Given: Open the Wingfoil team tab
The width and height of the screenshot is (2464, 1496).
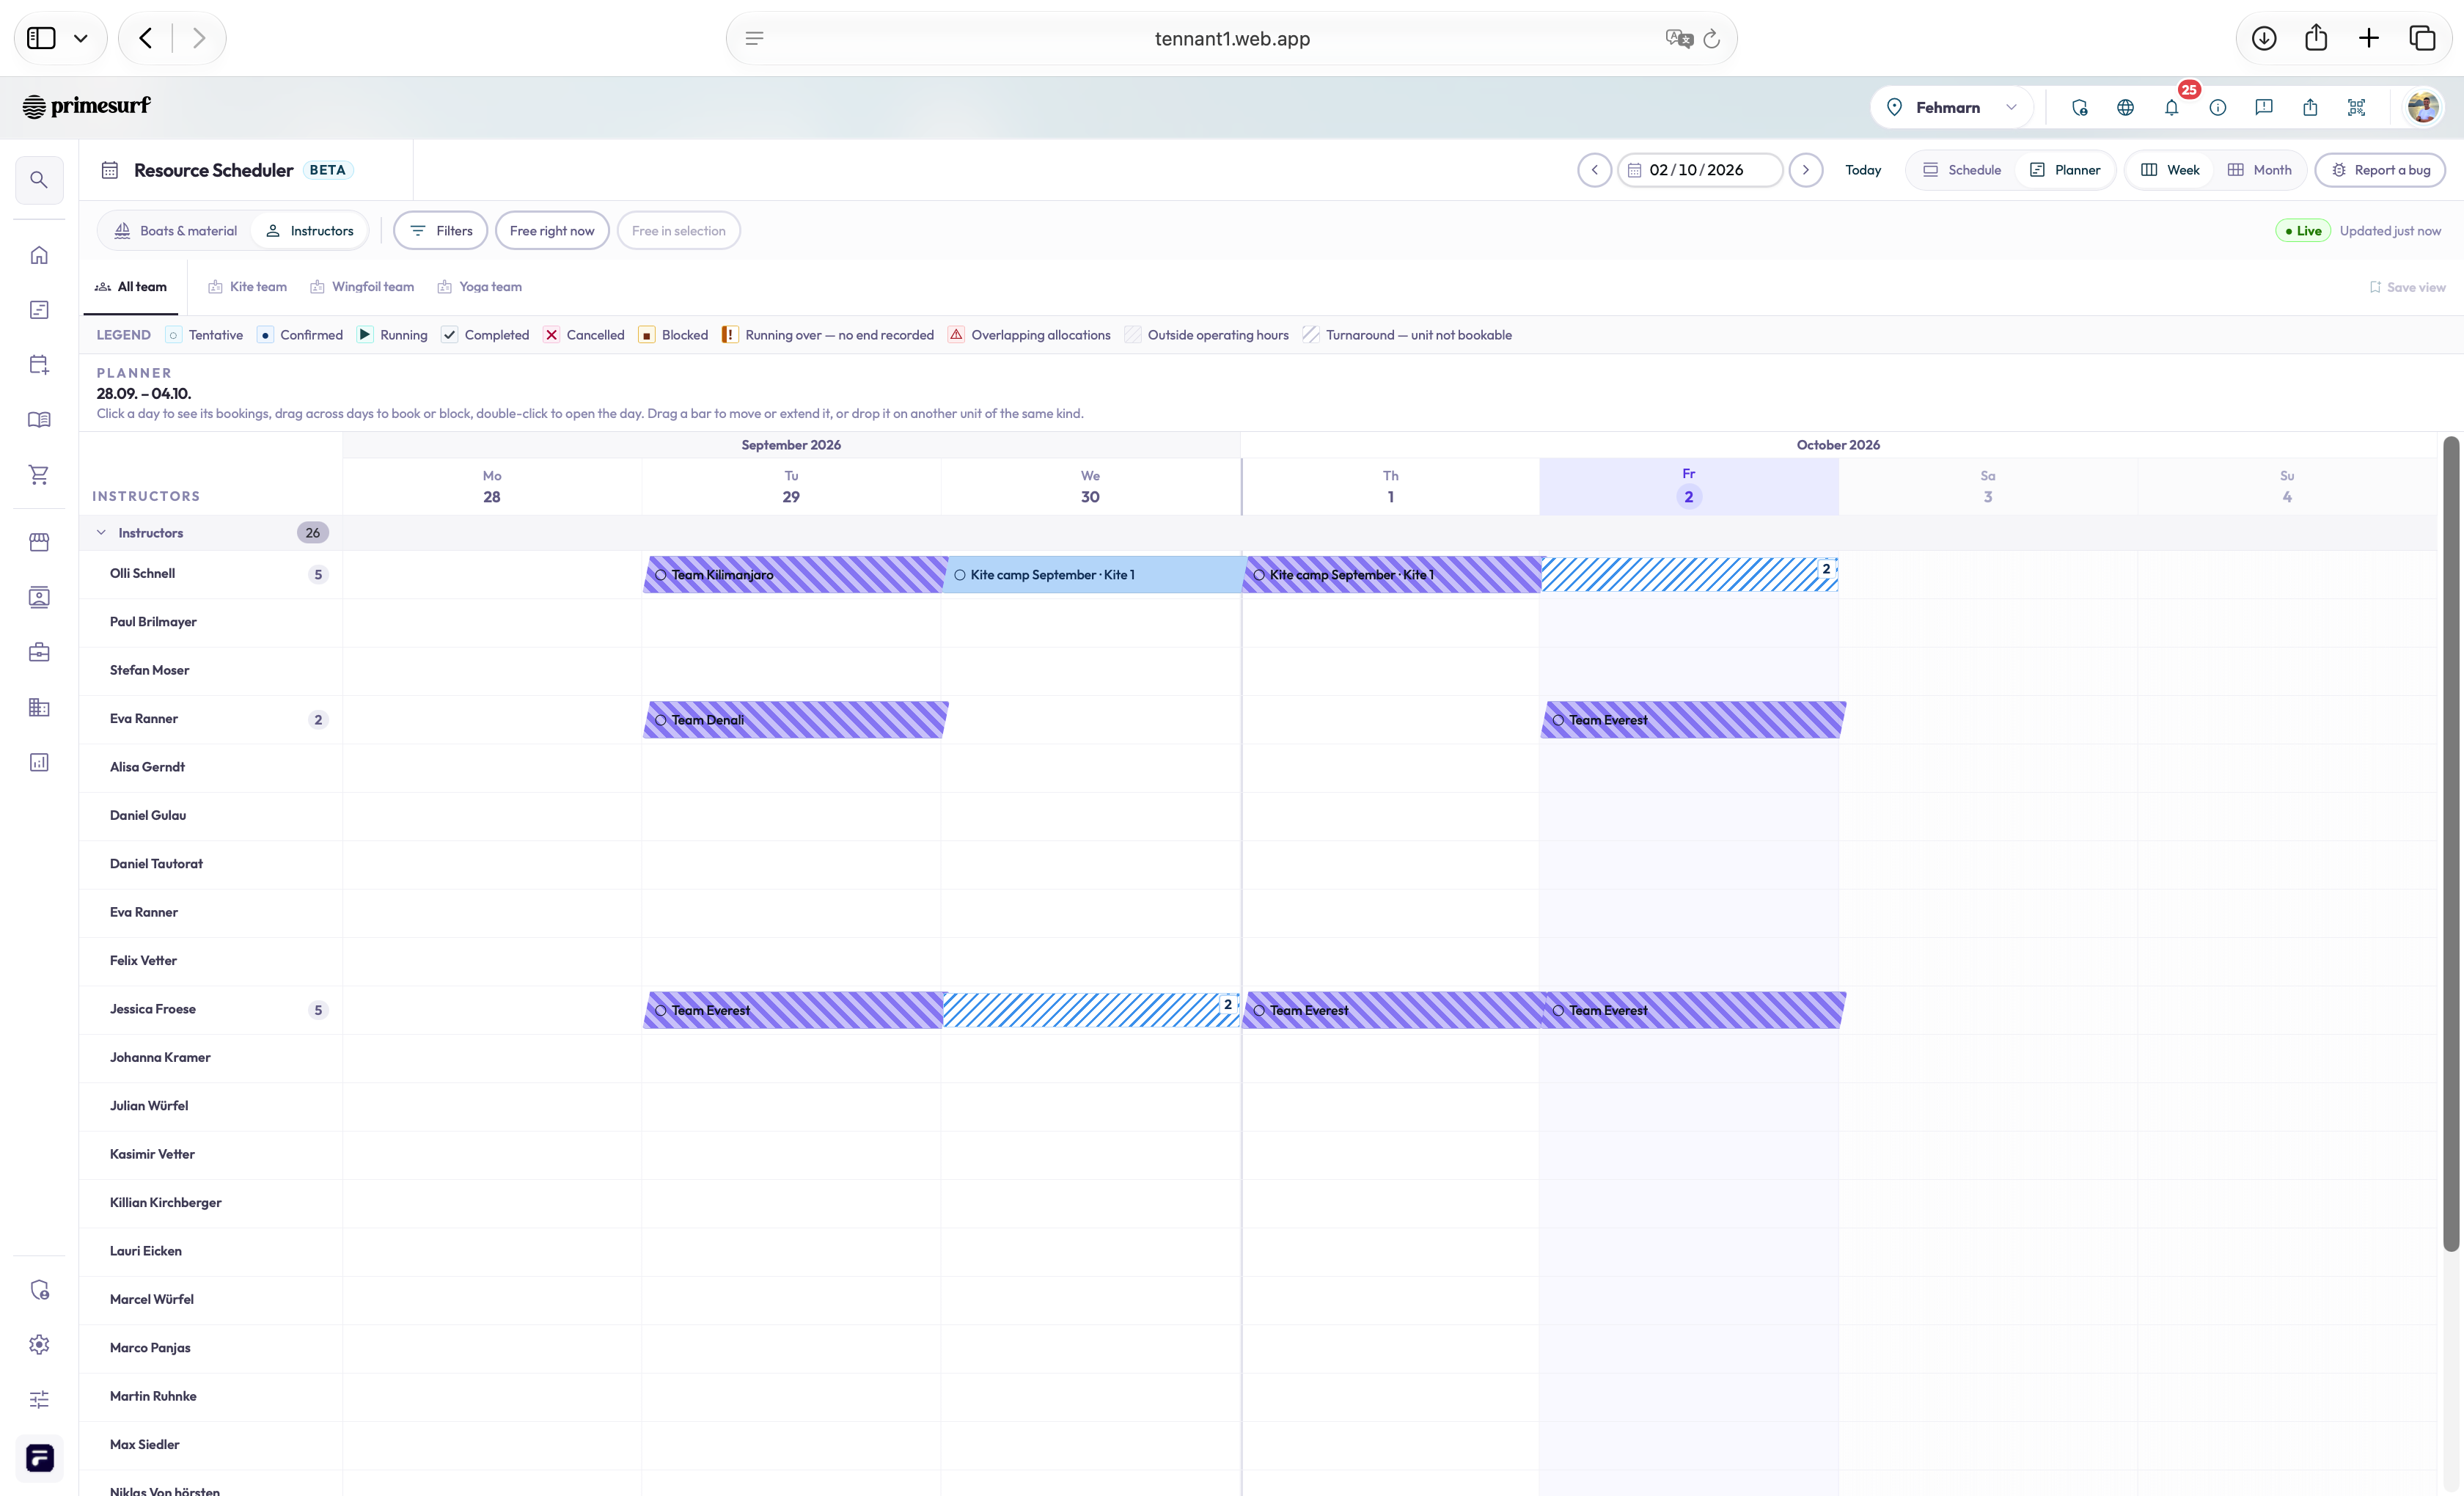Looking at the screenshot, I should pyautogui.click(x=362, y=287).
